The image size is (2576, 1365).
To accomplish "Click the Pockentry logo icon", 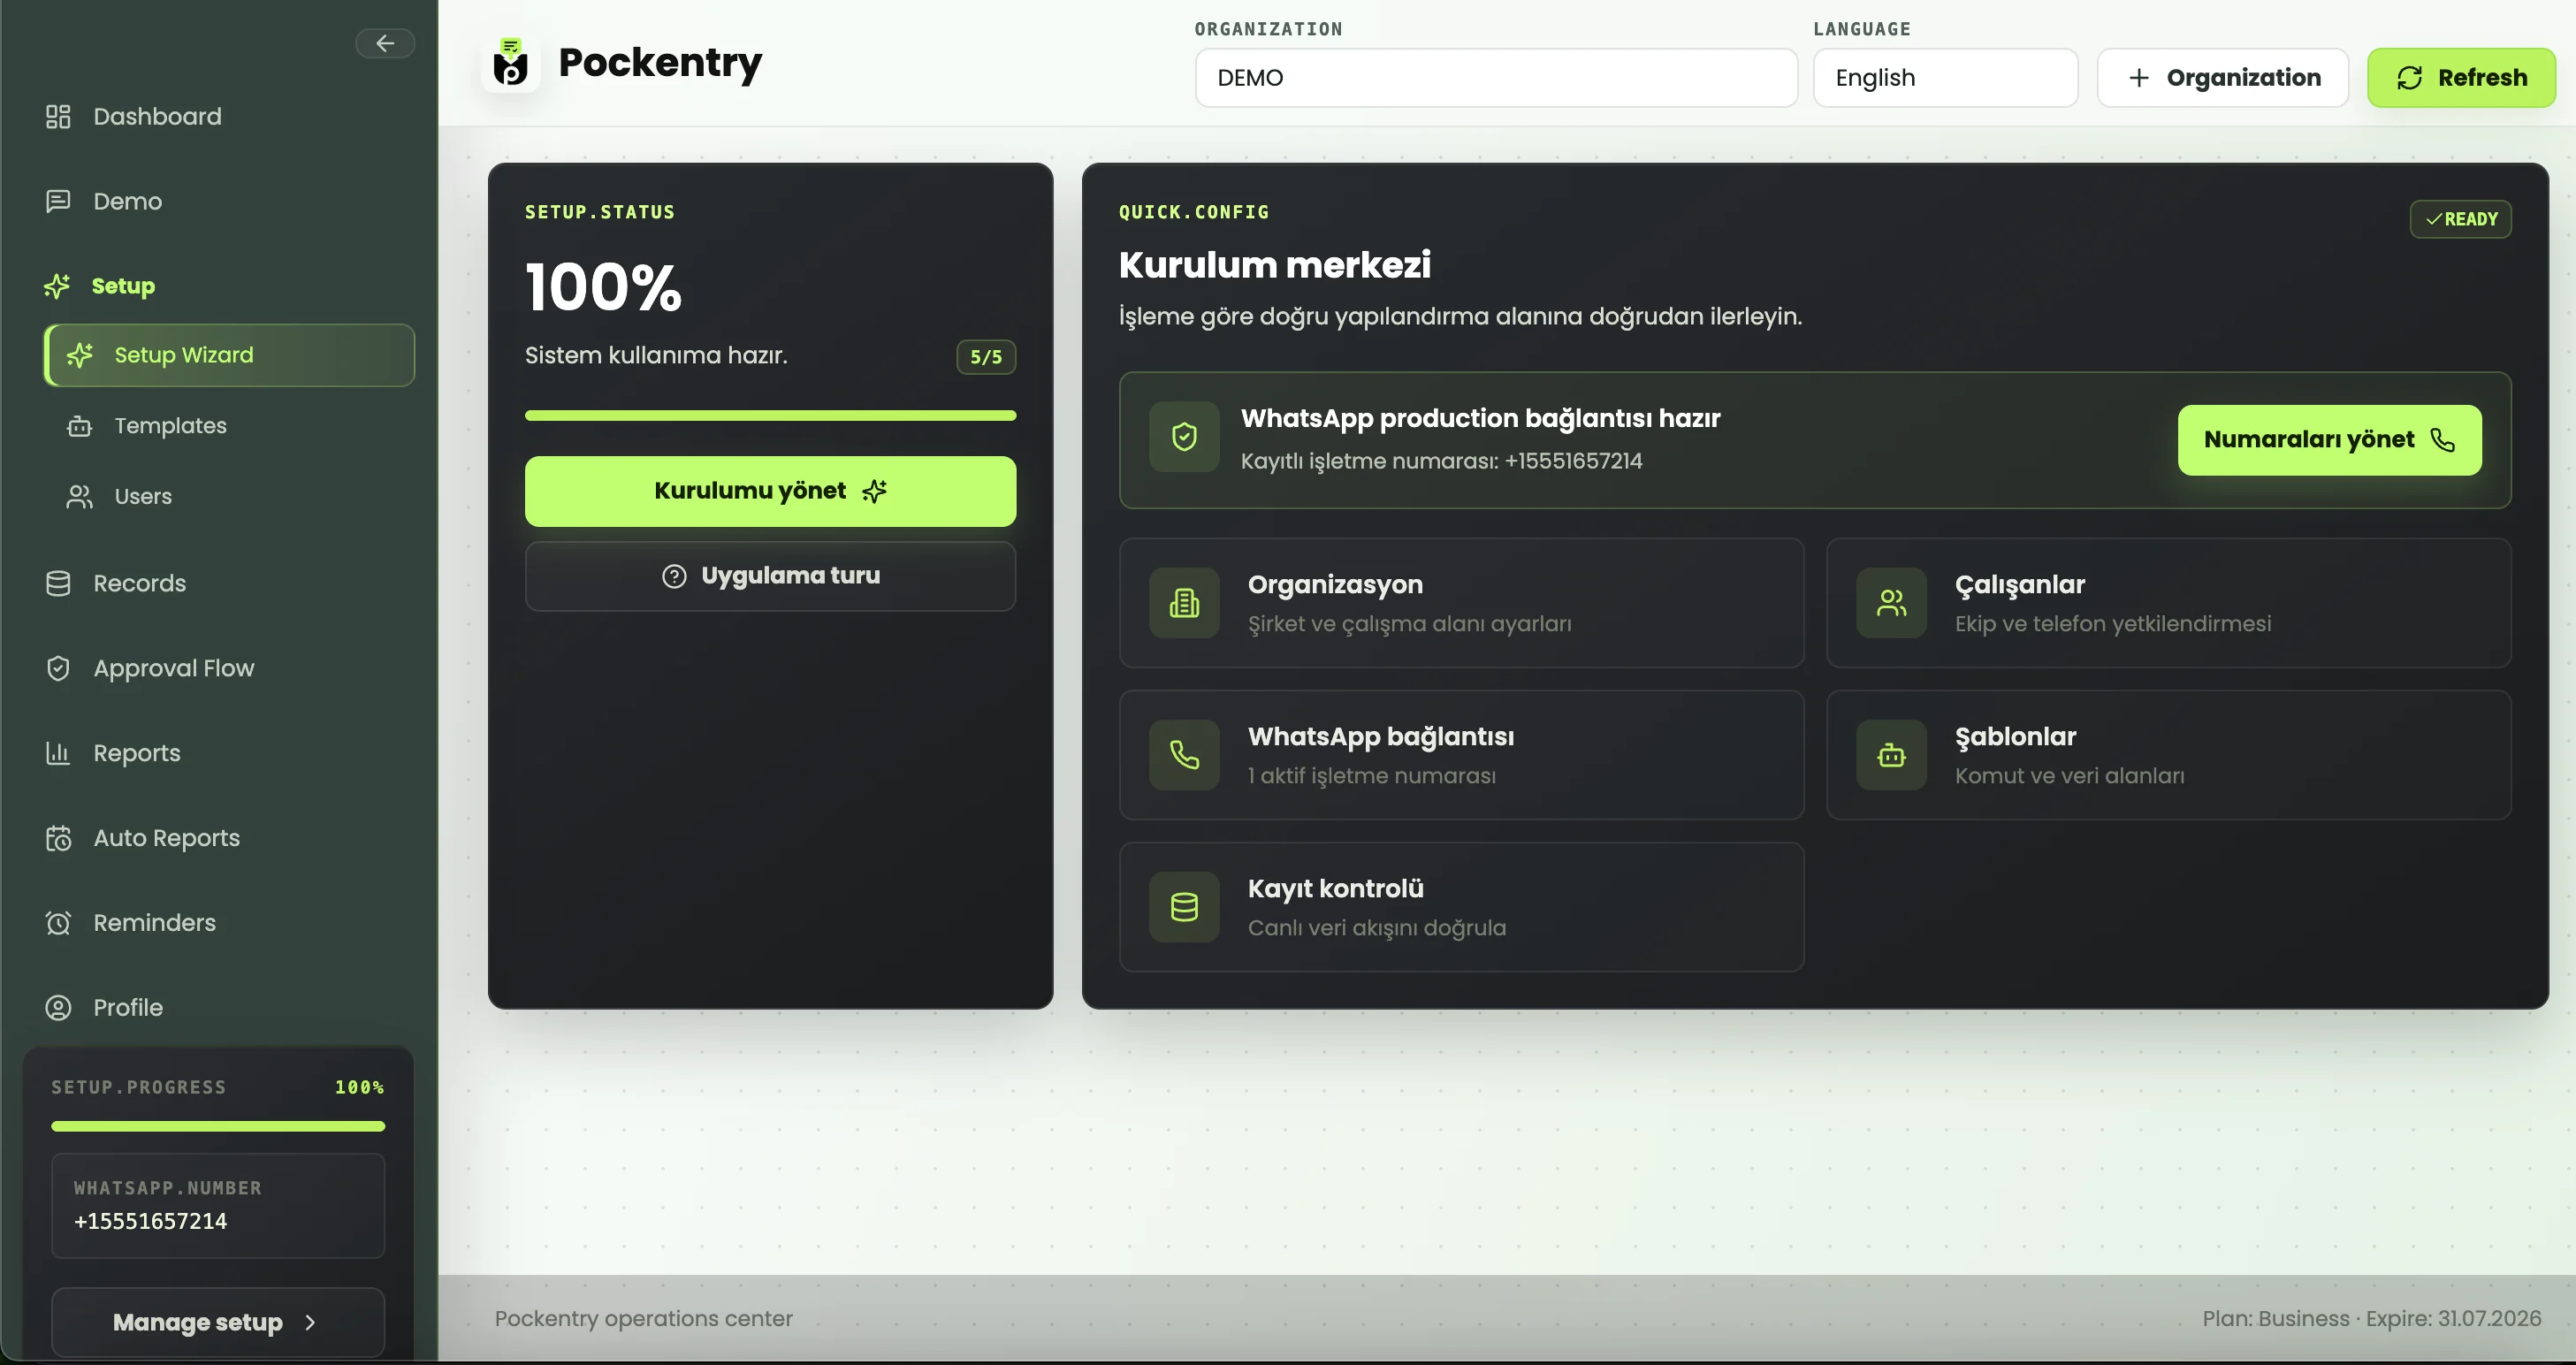I will (x=511, y=64).
